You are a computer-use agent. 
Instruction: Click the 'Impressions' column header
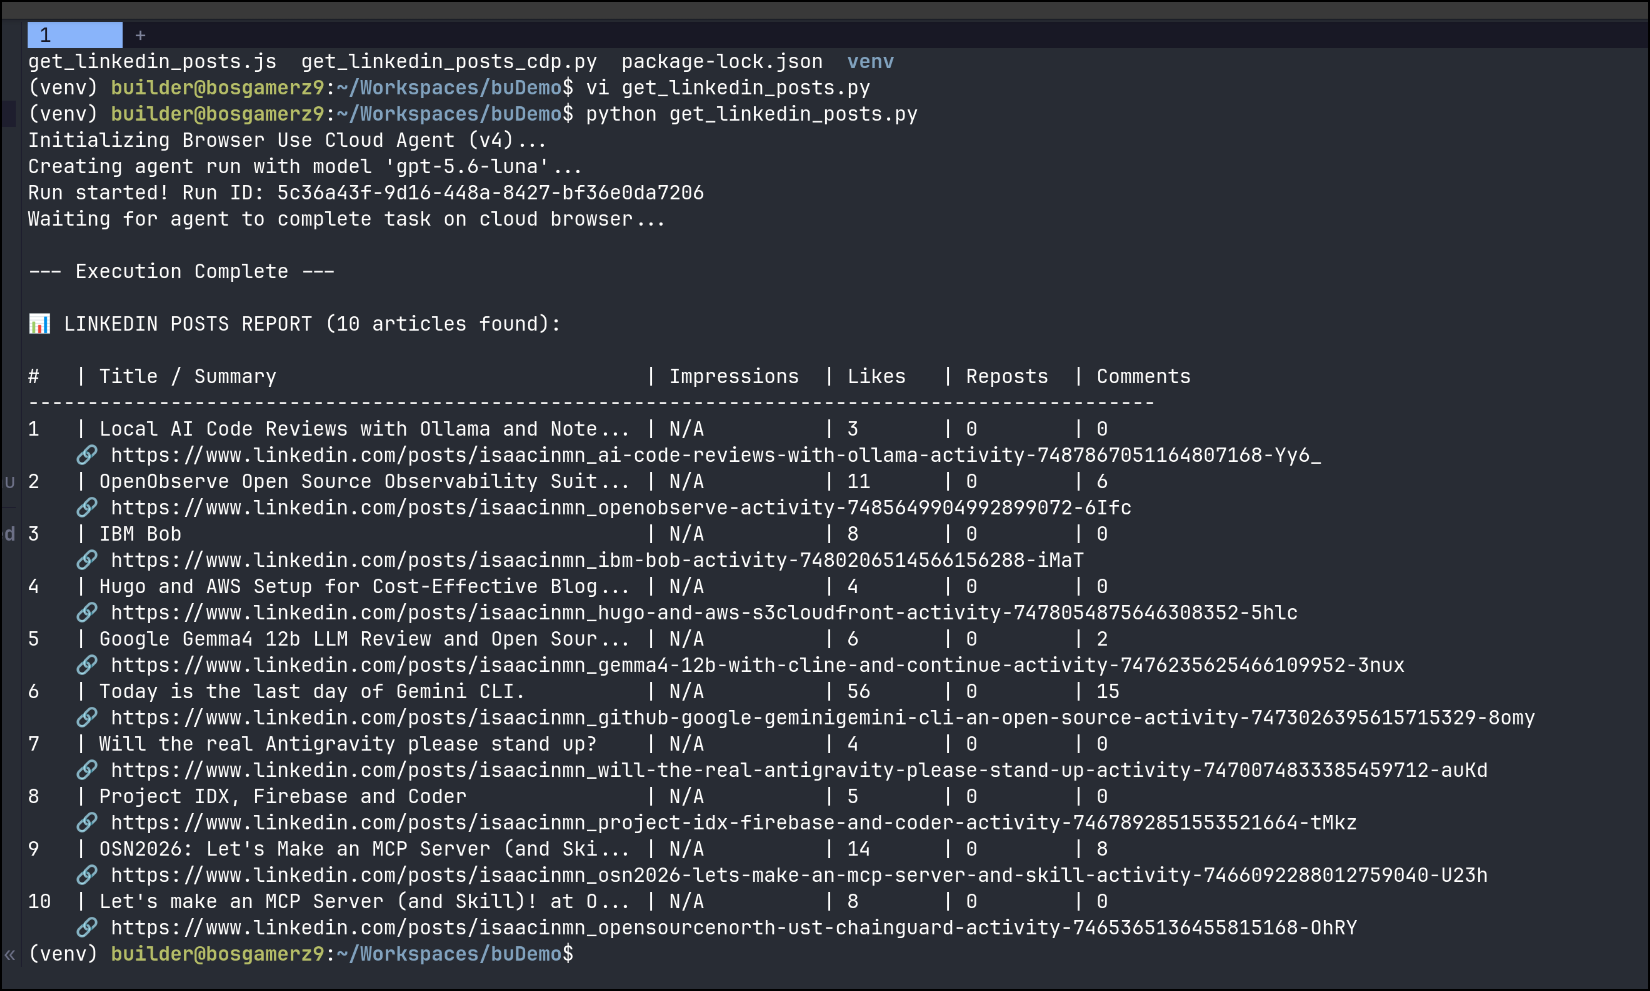[734, 377]
